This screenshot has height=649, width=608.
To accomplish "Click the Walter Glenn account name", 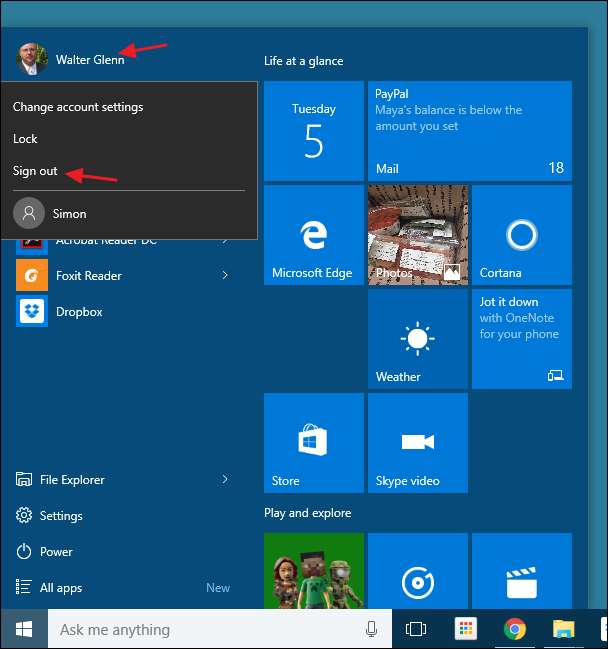I will coord(90,60).
